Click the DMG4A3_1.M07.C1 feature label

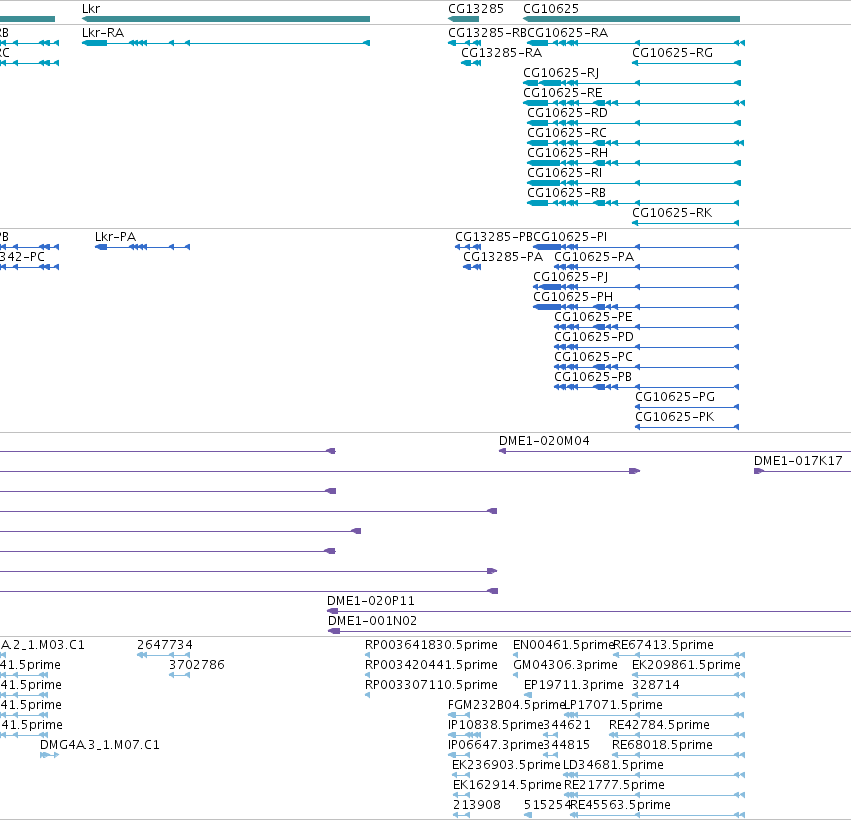pos(100,745)
